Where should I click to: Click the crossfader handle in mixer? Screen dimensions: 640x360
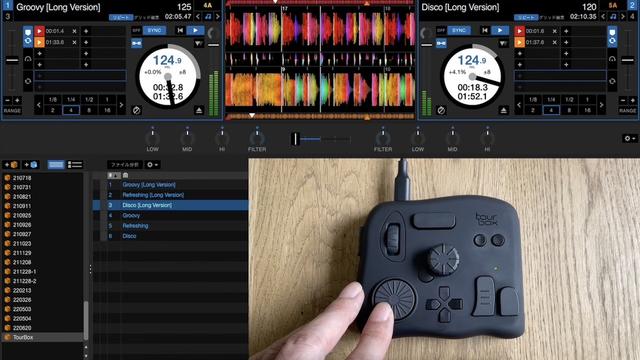(x=295, y=139)
